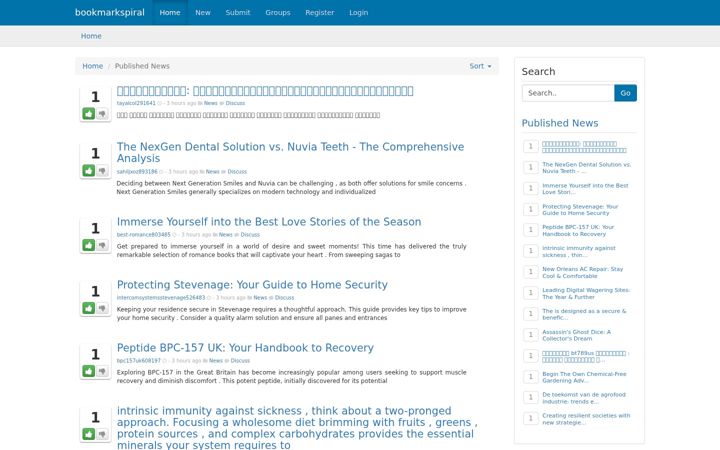
Task: Open the intrinsic immunity against sickness article
Action: tap(297, 428)
